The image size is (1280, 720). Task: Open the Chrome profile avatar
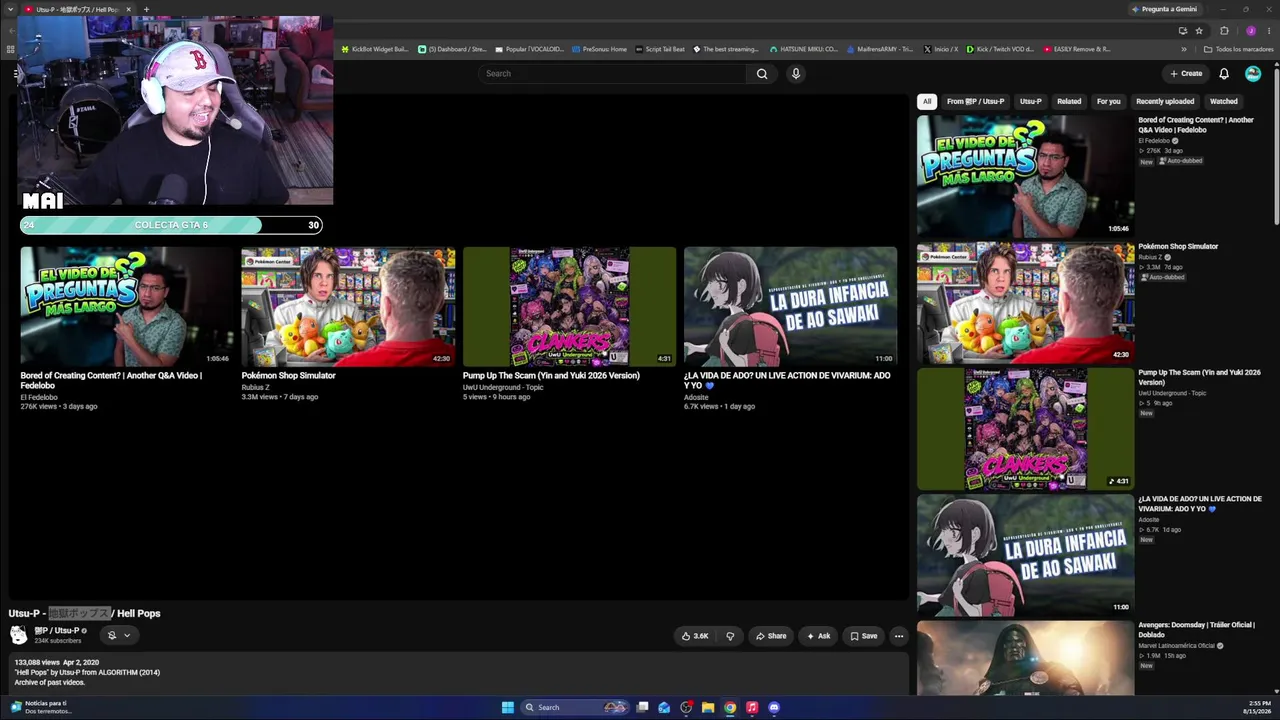point(1250,30)
